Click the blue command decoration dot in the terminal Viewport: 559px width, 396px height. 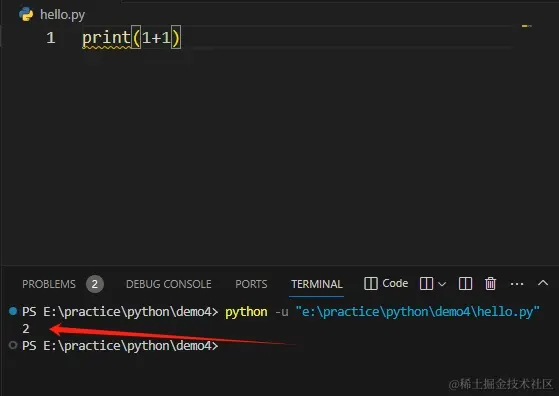click(13, 311)
